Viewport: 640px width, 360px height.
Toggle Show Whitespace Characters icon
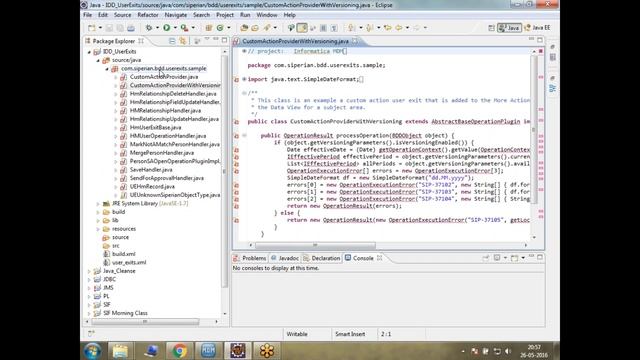(334, 28)
